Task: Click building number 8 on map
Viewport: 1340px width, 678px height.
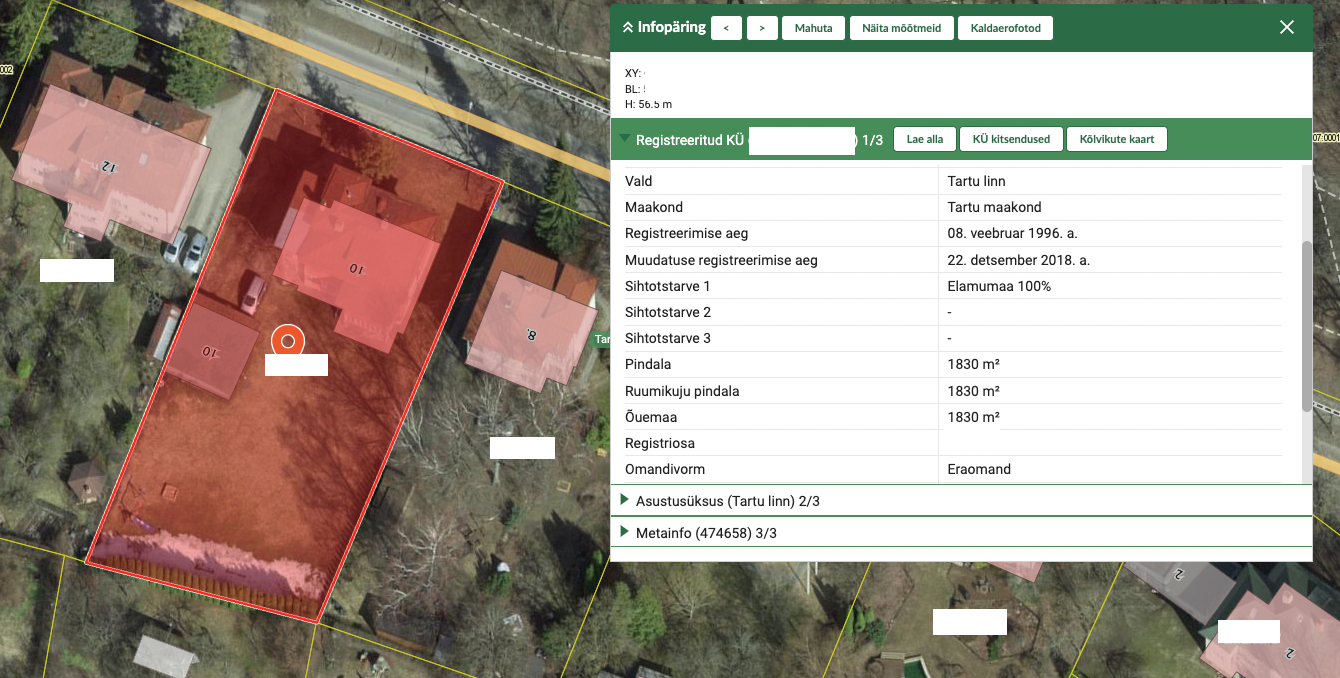Action: (531, 335)
